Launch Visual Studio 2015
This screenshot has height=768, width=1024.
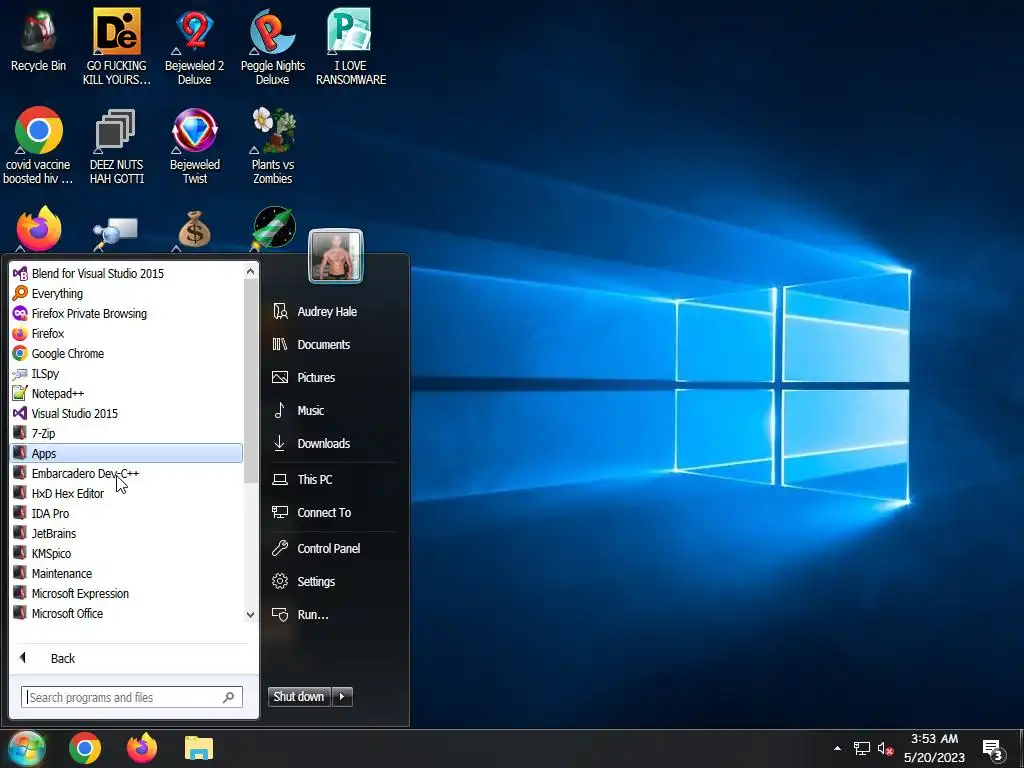(127, 413)
